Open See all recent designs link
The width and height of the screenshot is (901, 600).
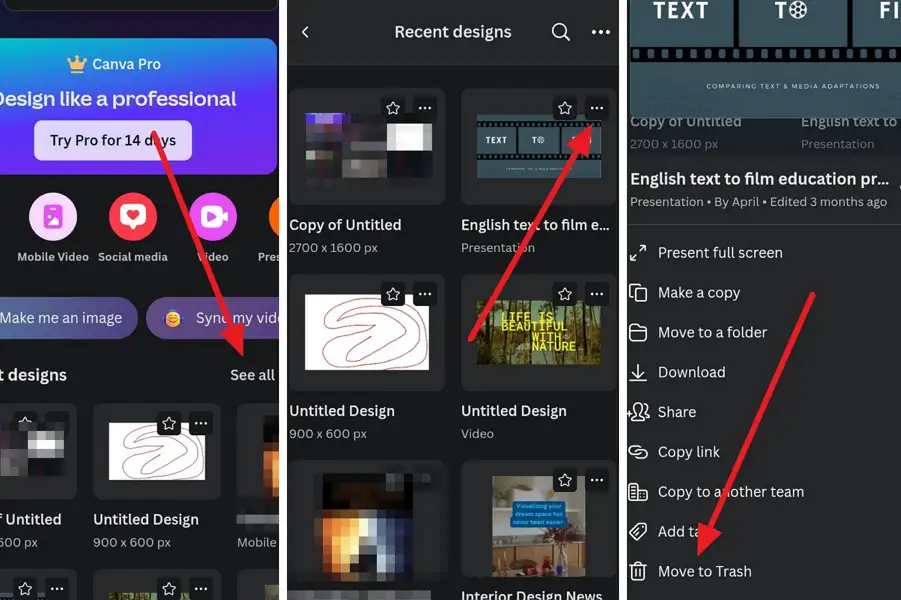(252, 375)
